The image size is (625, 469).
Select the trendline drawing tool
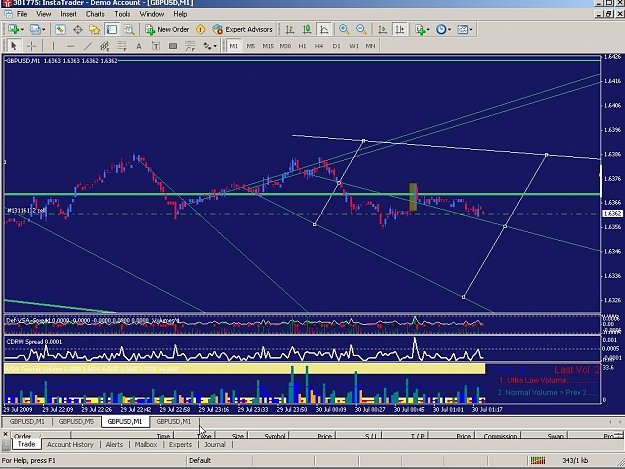click(x=88, y=46)
